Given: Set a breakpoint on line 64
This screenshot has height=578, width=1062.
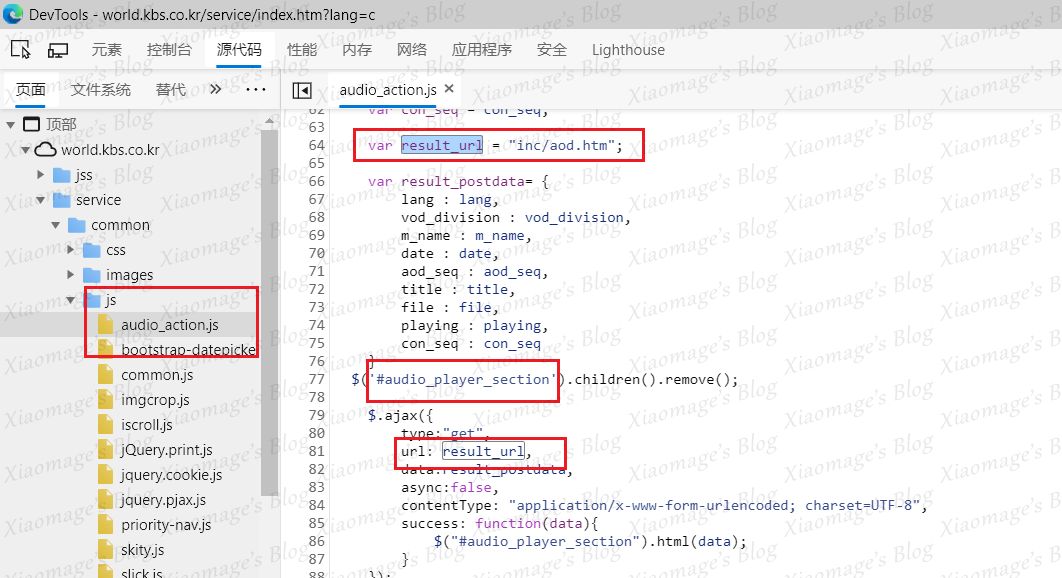Looking at the screenshot, I should [x=317, y=145].
